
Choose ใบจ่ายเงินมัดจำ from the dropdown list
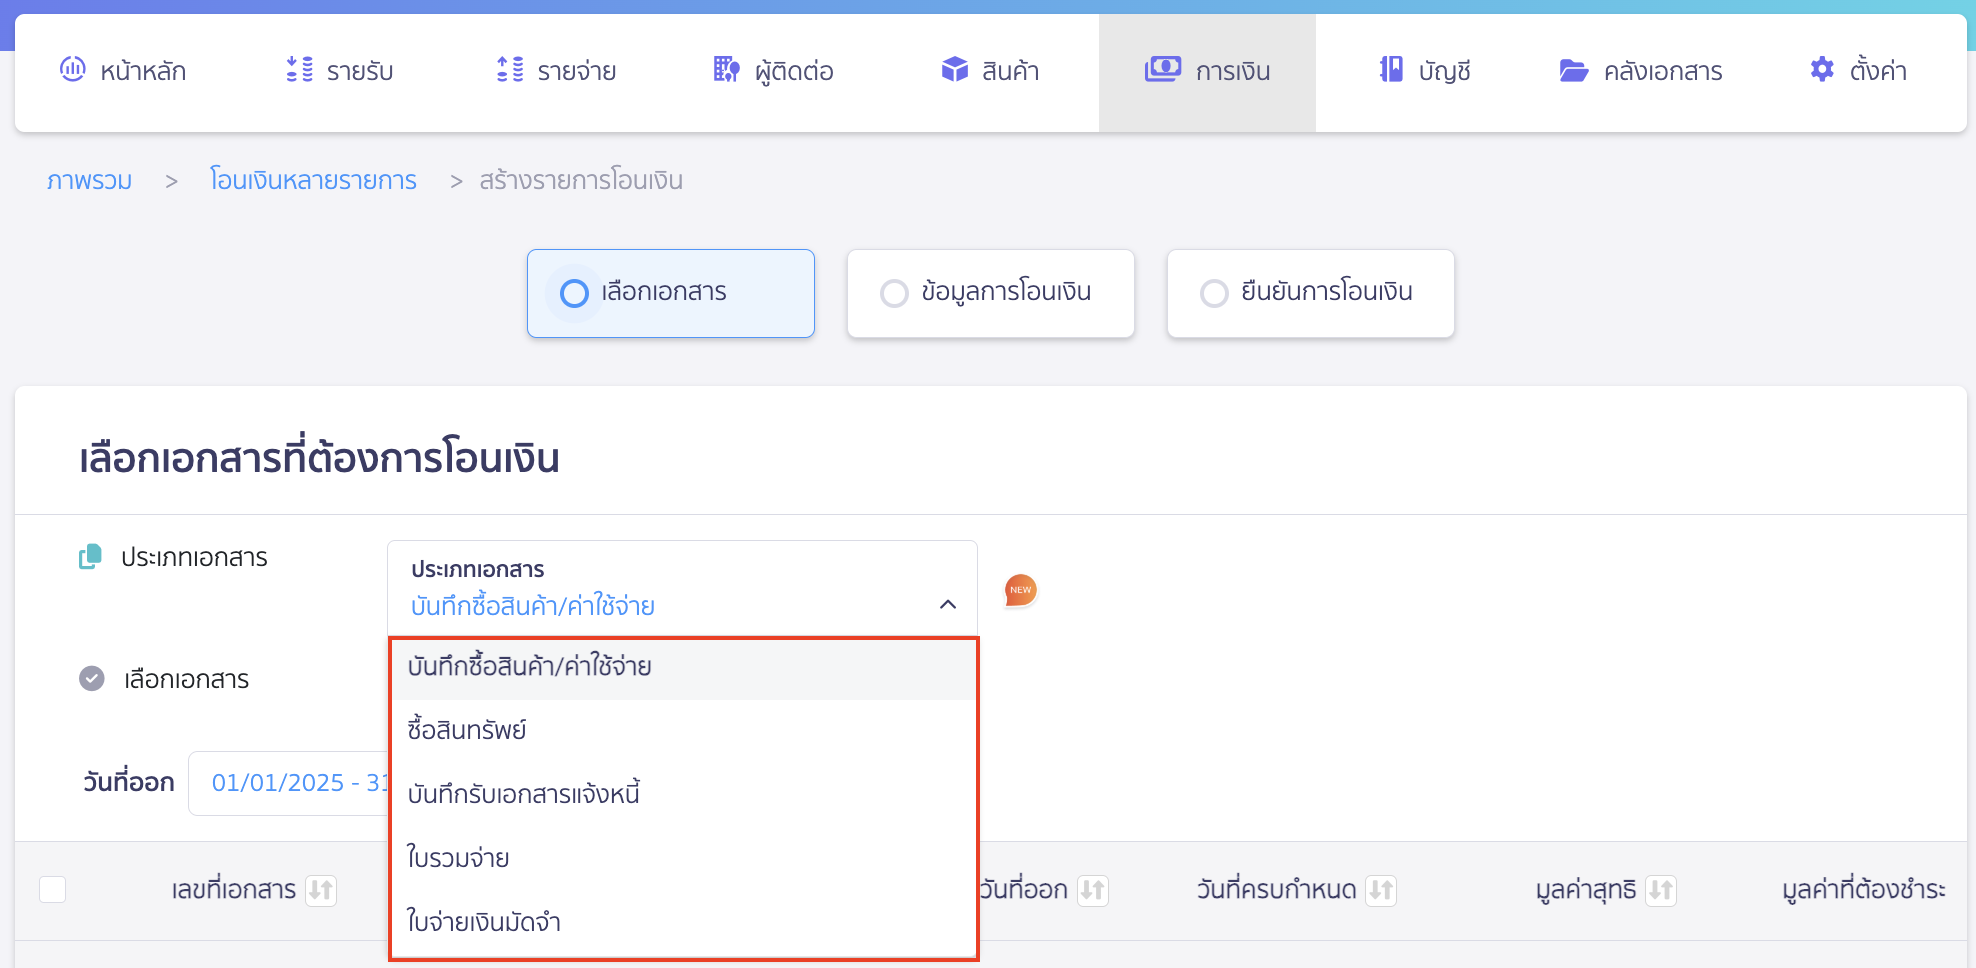485,921
